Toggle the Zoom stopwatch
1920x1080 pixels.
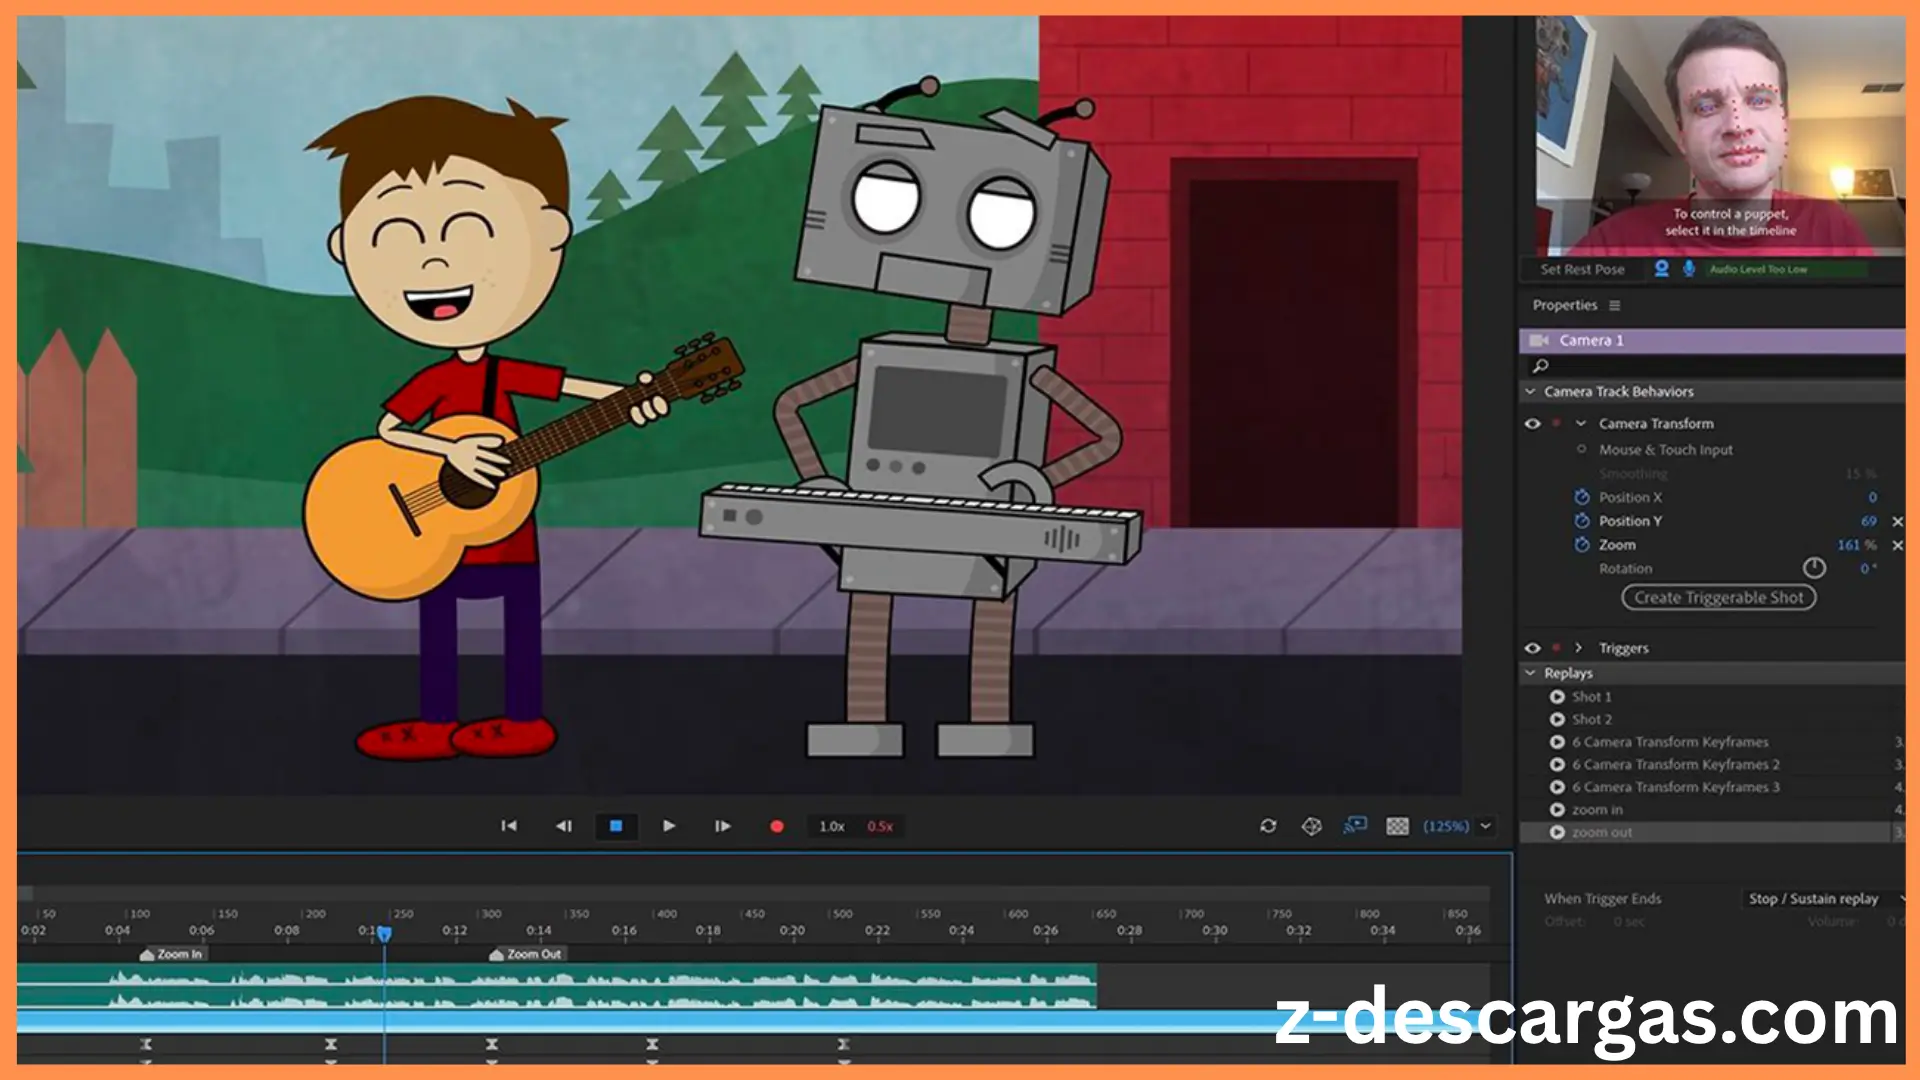[x=1582, y=545]
